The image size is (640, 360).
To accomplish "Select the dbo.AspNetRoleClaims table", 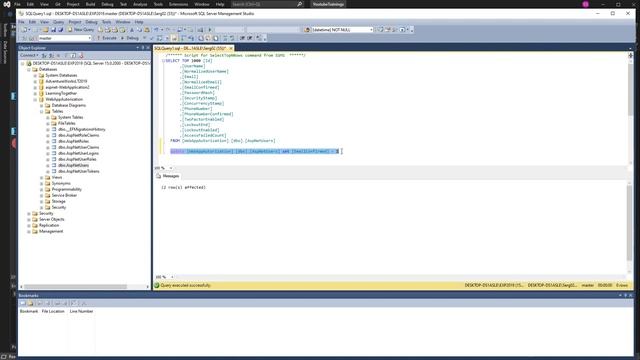I will 78,135.
